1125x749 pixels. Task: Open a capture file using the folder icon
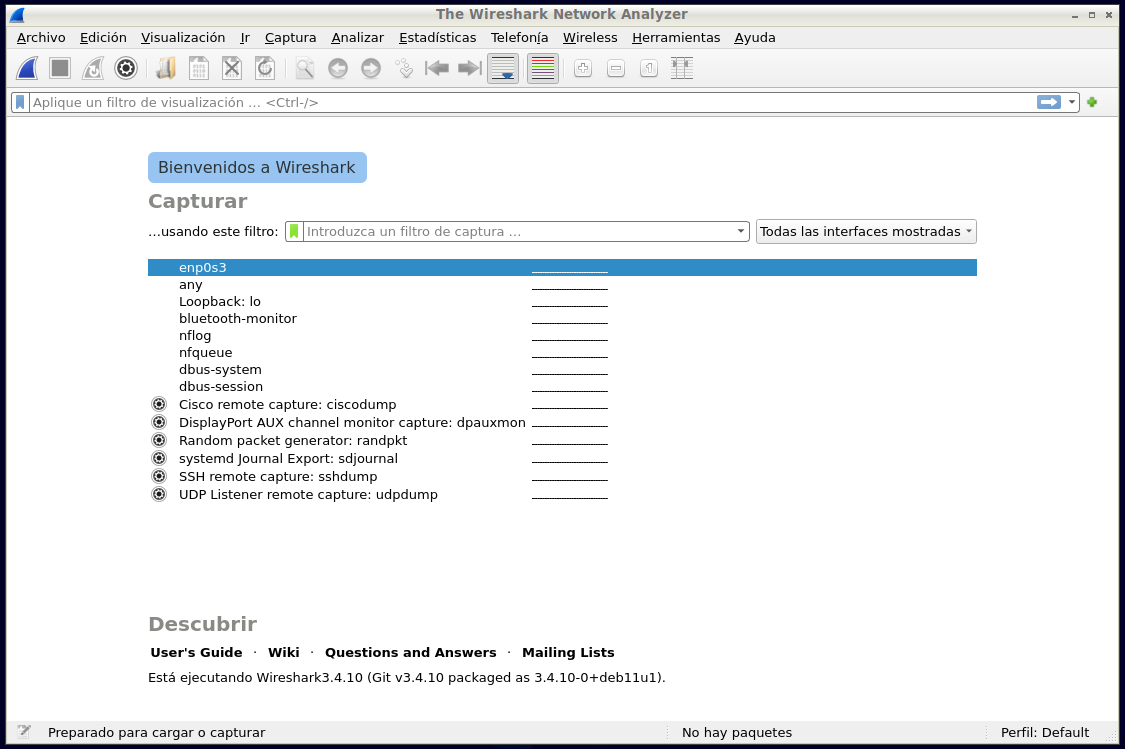[166, 68]
